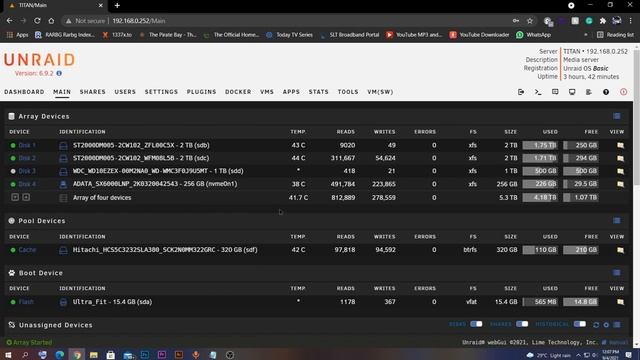This screenshot has width=640, height=360.
Task: Click the logout icon in Unraid header
Action: click(x=521, y=92)
